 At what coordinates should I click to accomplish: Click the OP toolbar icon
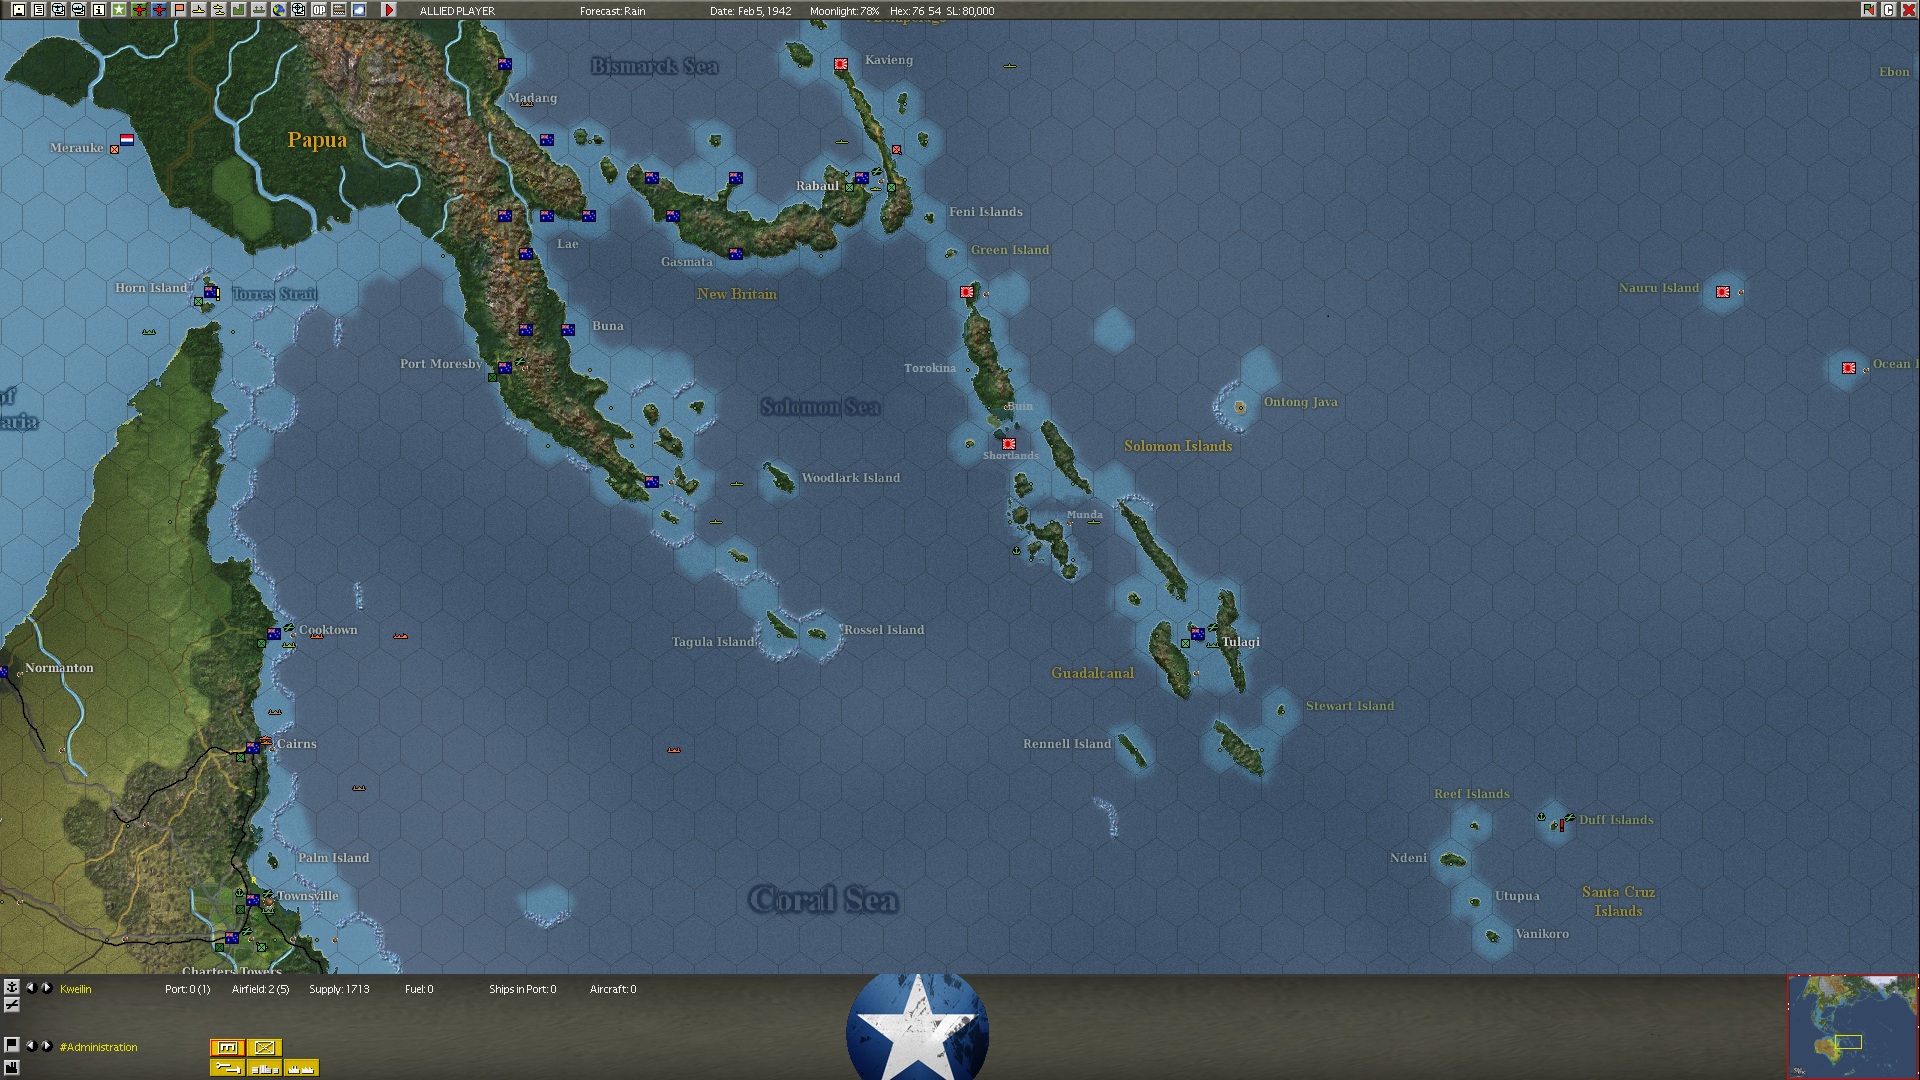(319, 10)
